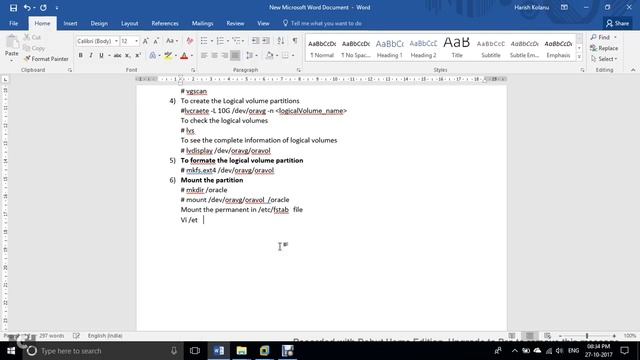640x360 pixels.
Task: Apply the Heading 1 style
Action: pos(389,48)
